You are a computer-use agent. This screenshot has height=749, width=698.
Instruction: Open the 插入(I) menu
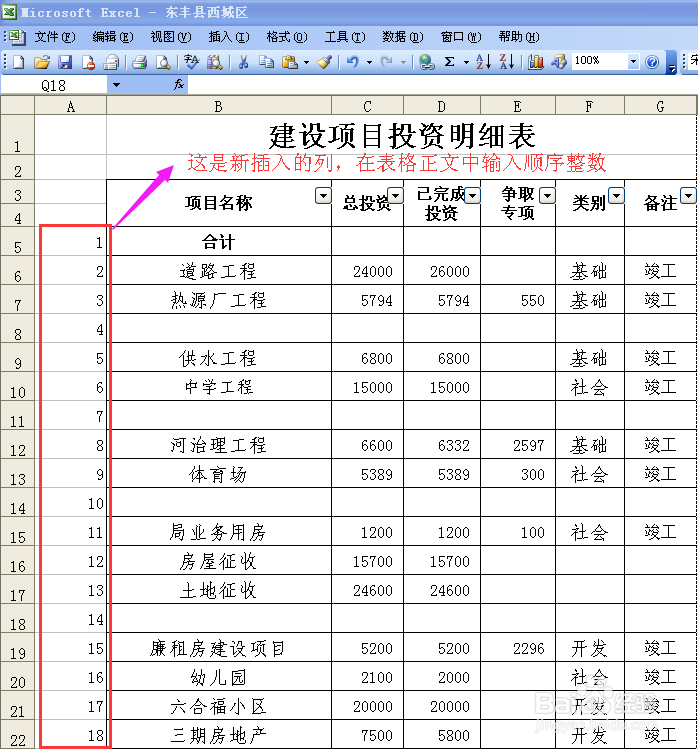[x=229, y=37]
